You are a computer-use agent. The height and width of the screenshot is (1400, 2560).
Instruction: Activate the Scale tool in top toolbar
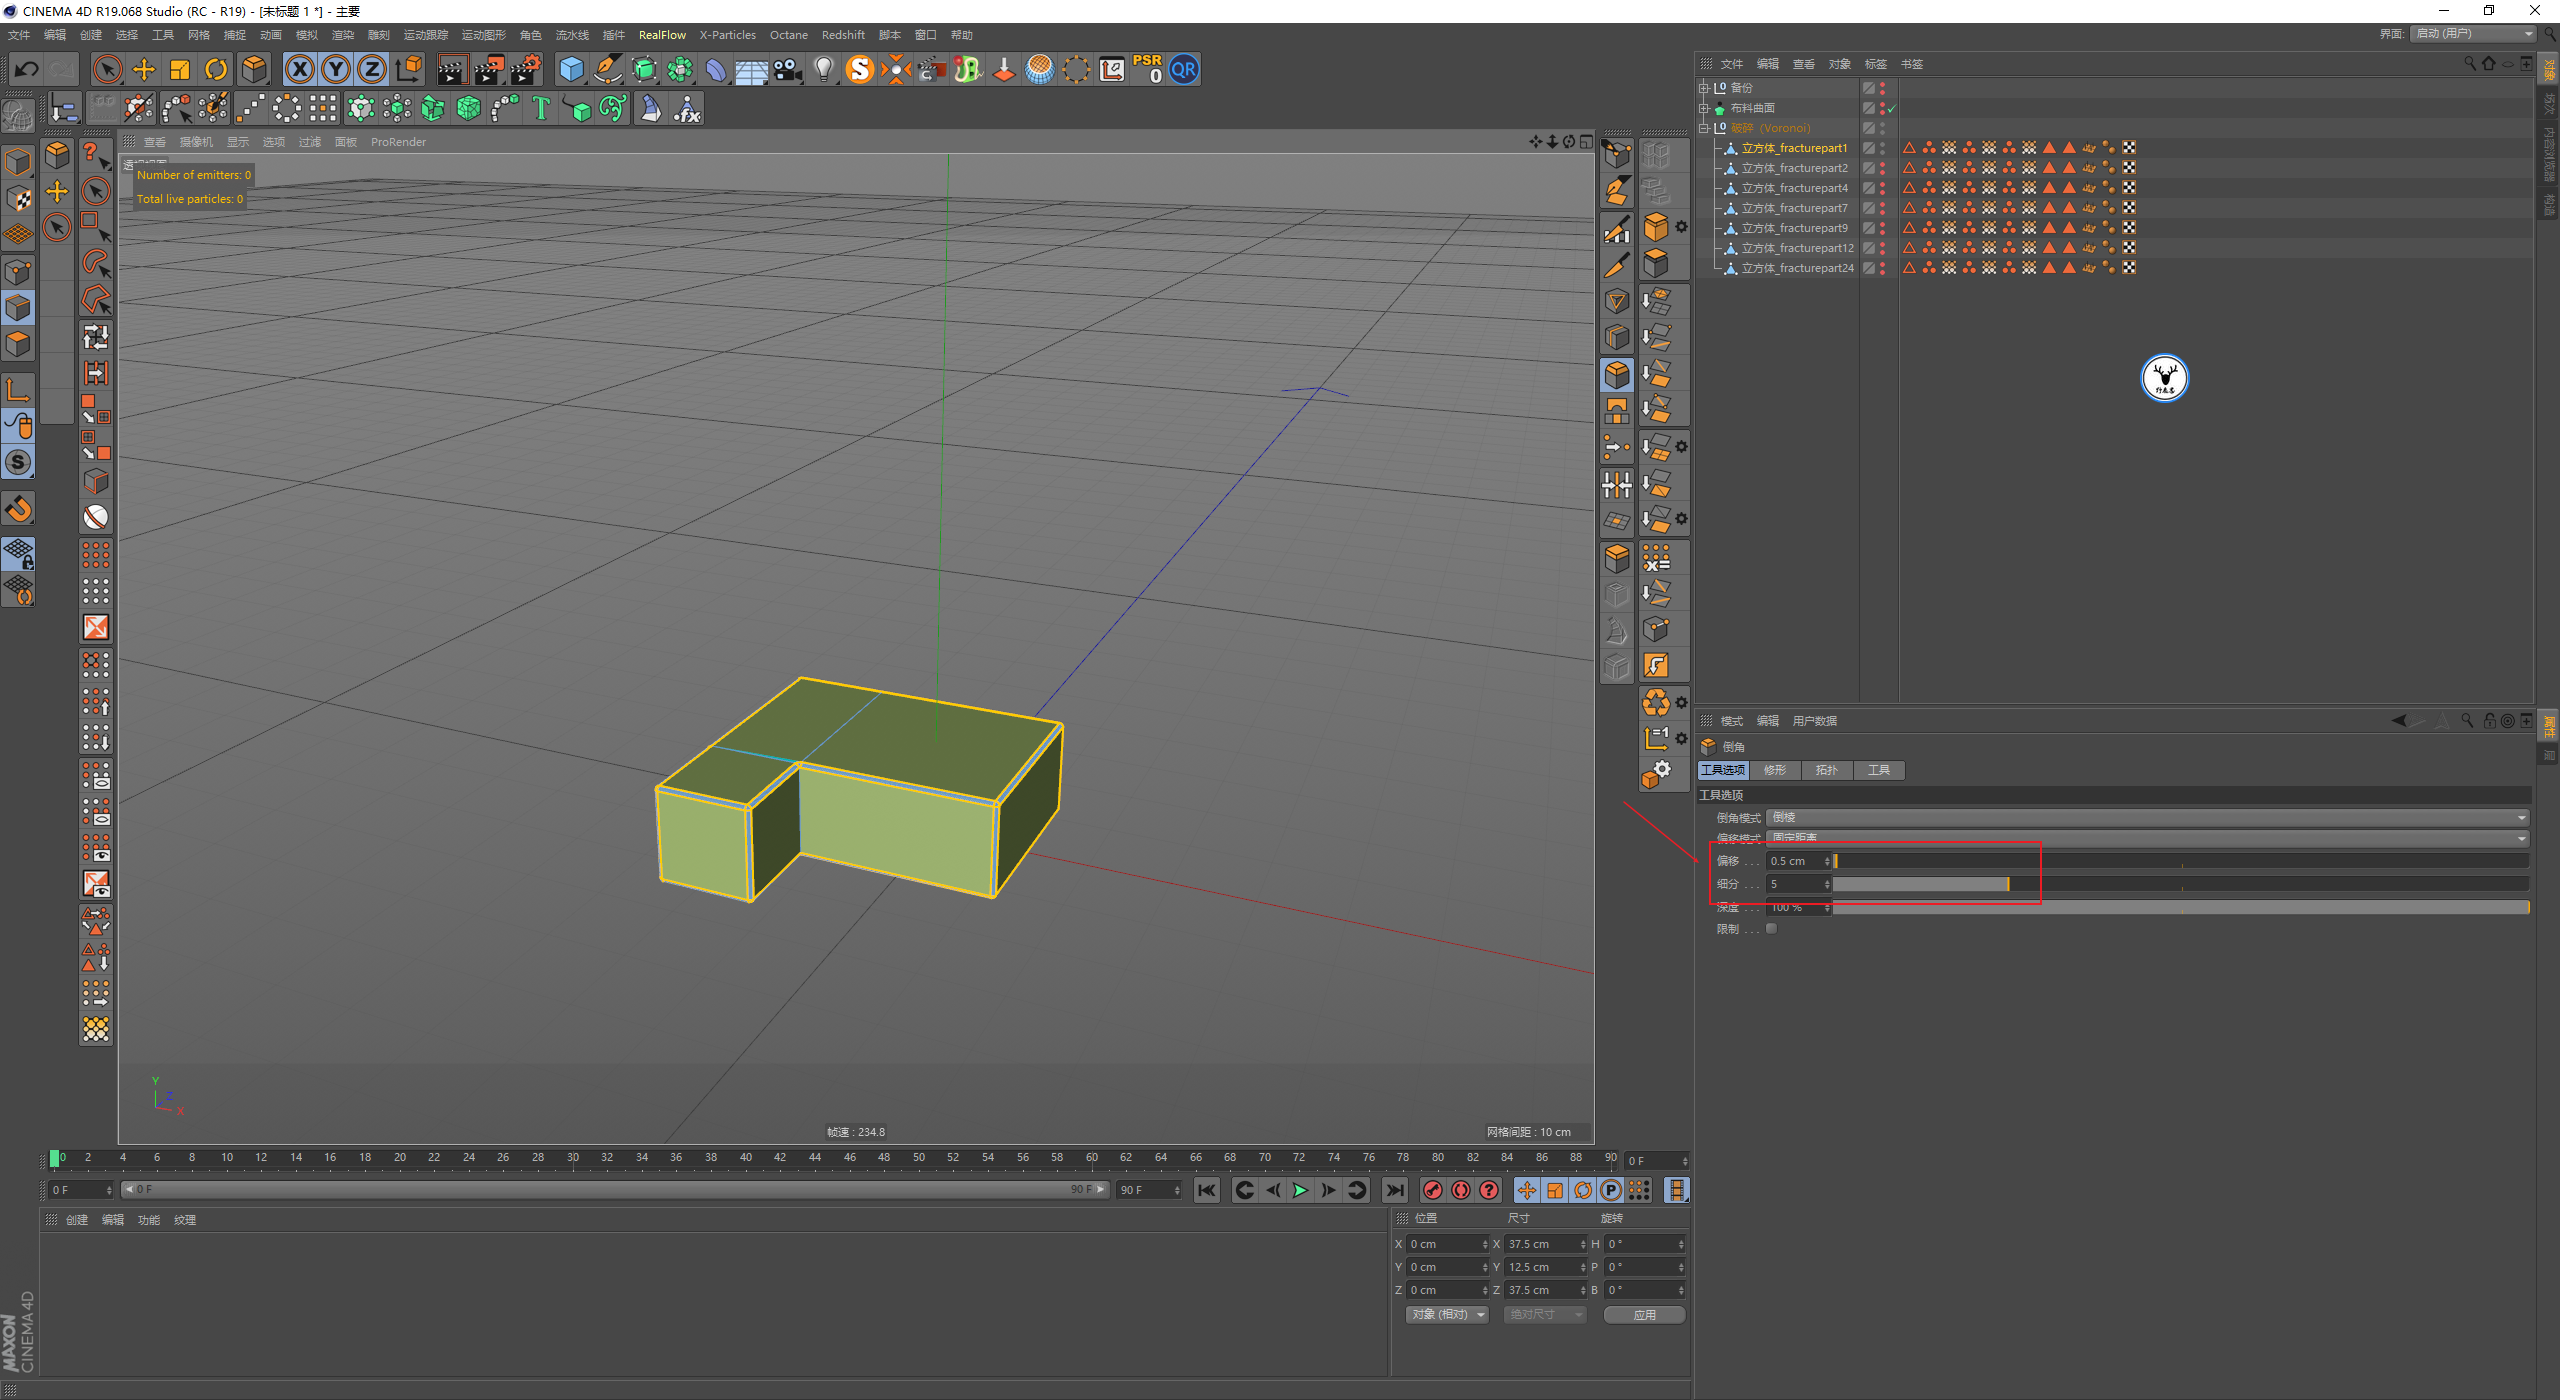pyautogui.click(x=180, y=69)
